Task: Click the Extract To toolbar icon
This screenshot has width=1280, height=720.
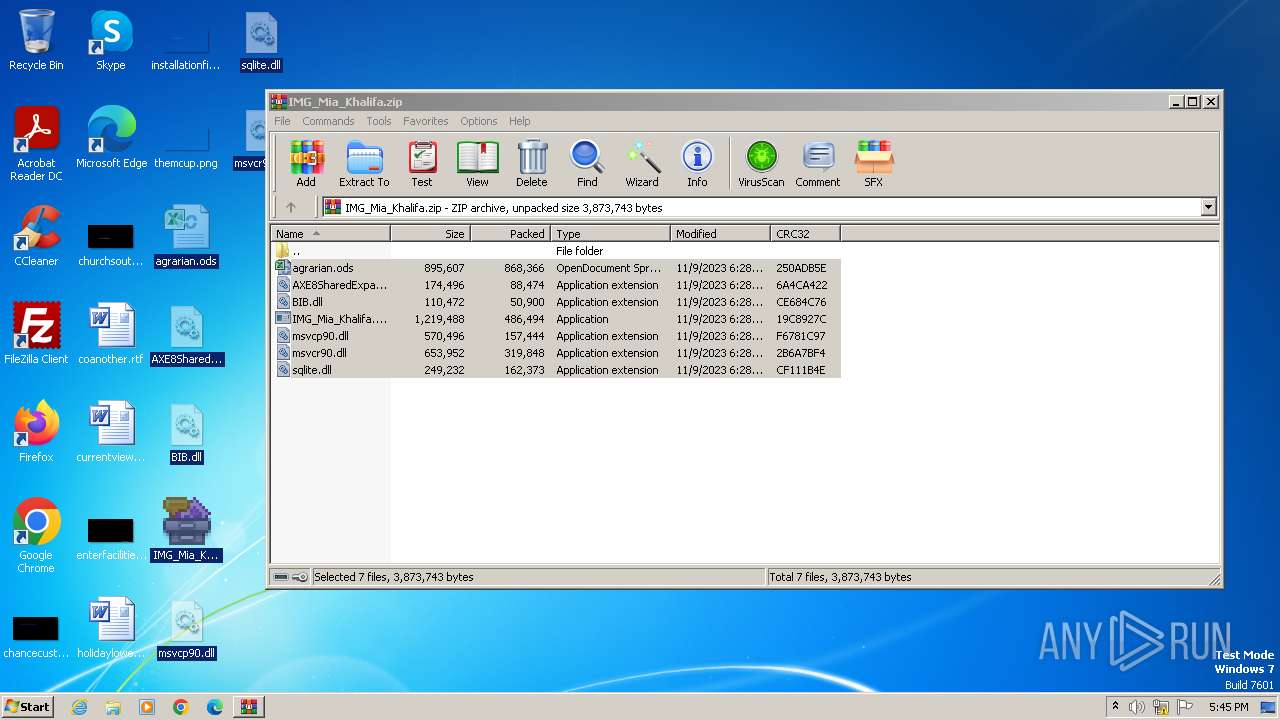Action: [364, 164]
